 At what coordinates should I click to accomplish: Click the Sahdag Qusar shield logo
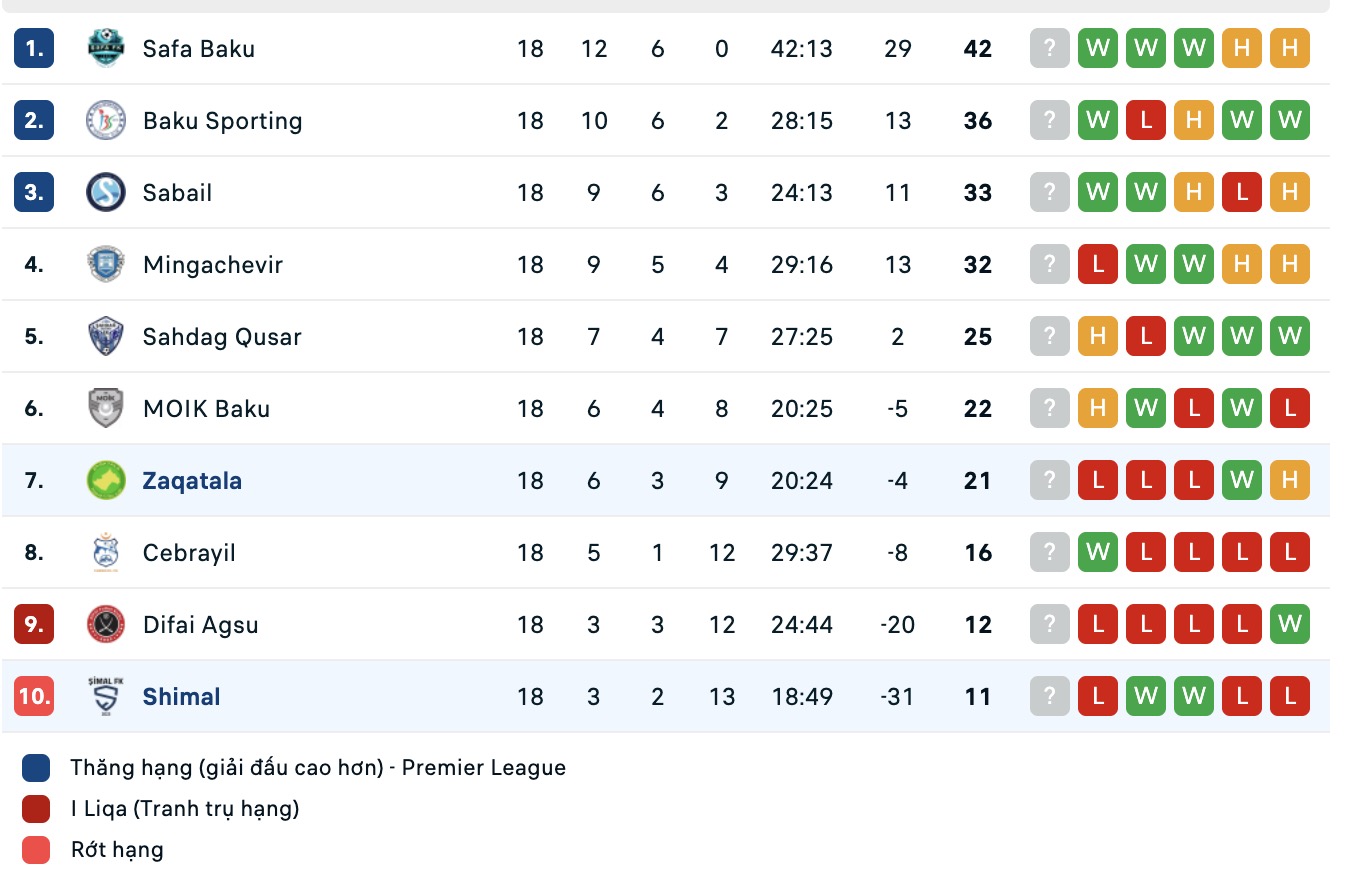coord(106,337)
